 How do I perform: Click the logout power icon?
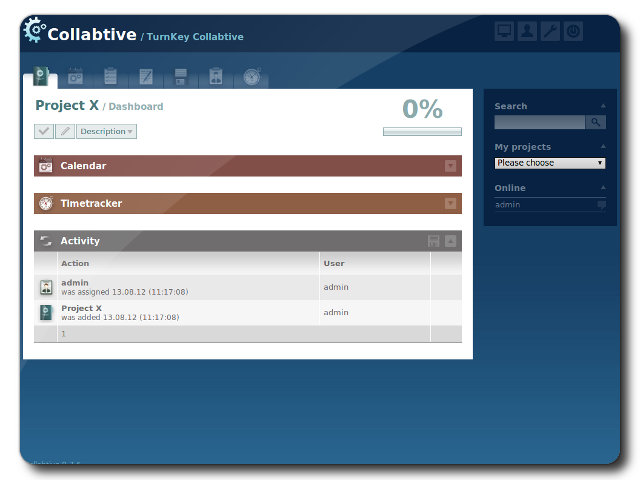(573, 32)
